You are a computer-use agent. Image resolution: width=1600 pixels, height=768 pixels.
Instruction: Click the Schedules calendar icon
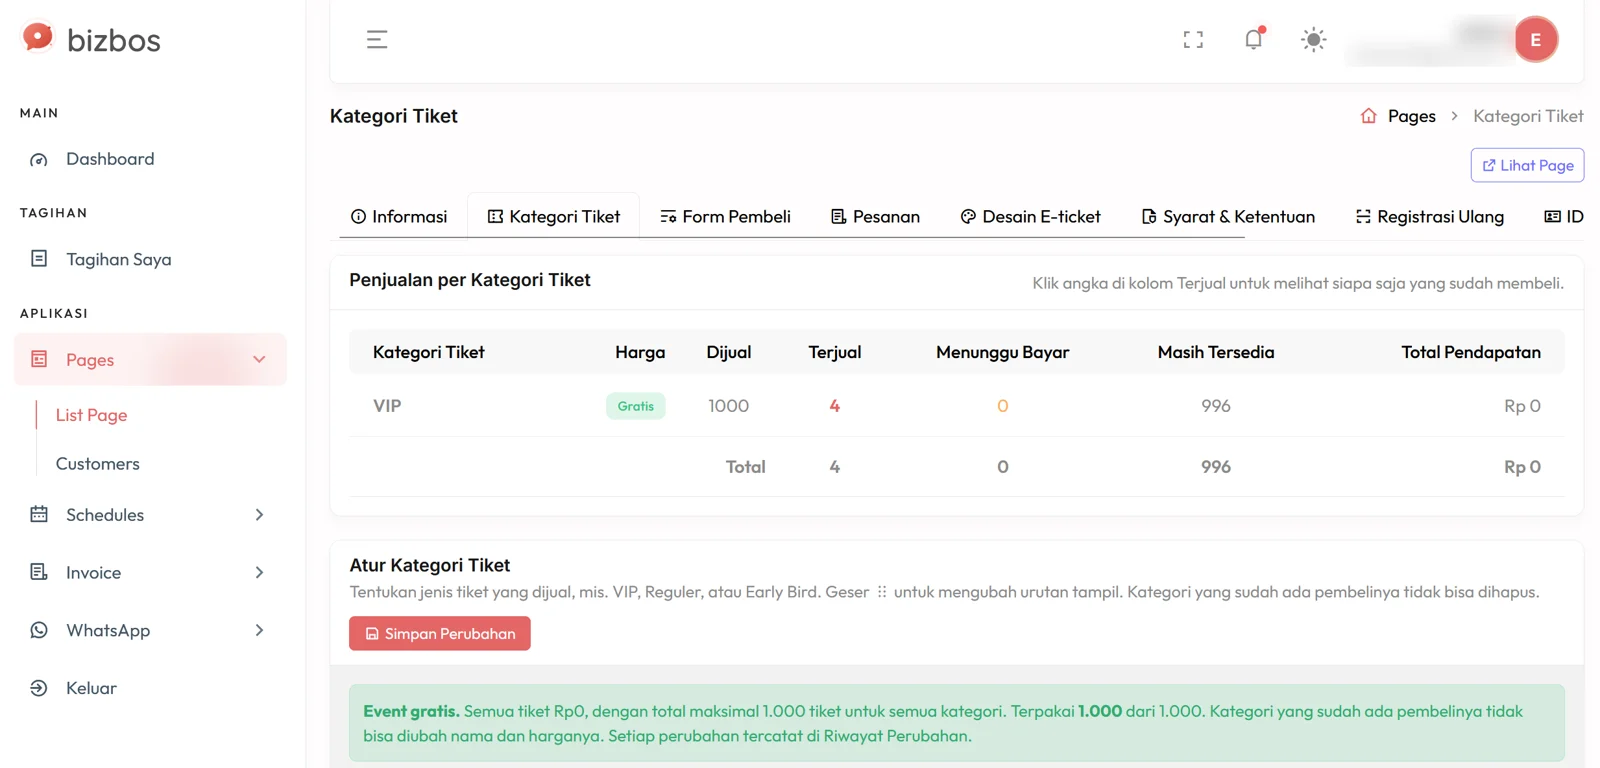(x=39, y=515)
